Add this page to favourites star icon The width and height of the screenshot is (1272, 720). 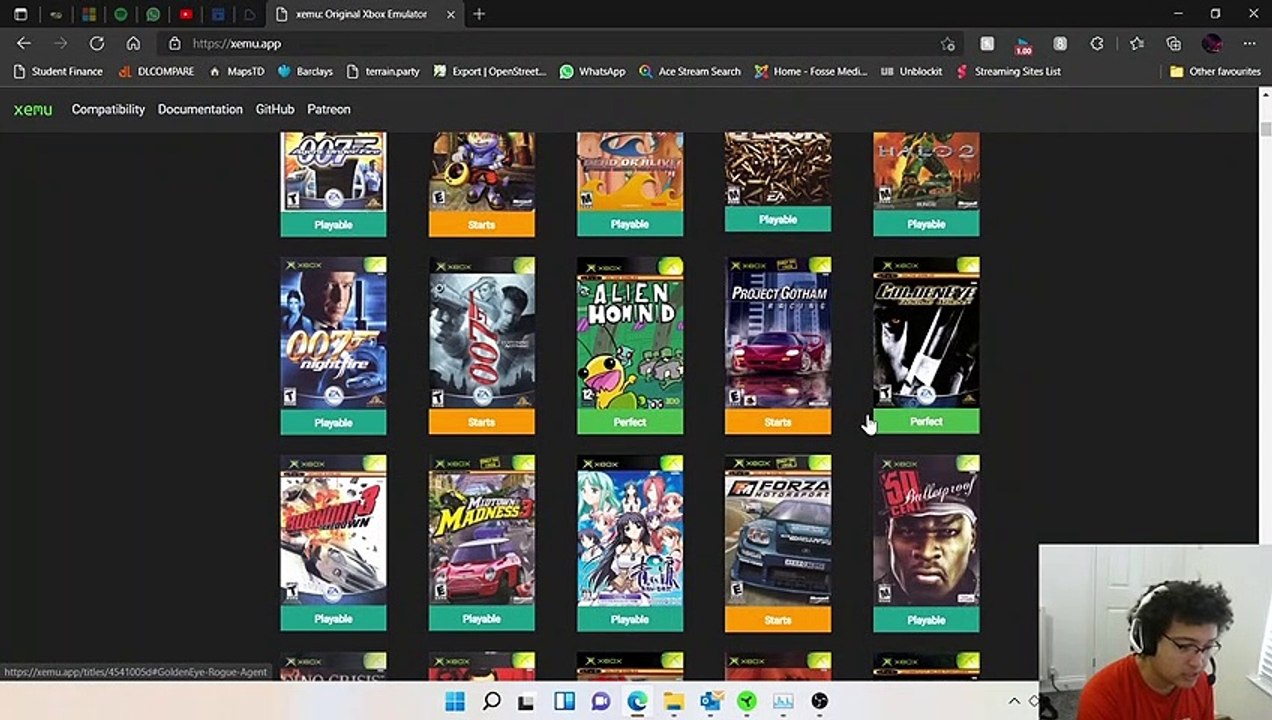coord(948,44)
